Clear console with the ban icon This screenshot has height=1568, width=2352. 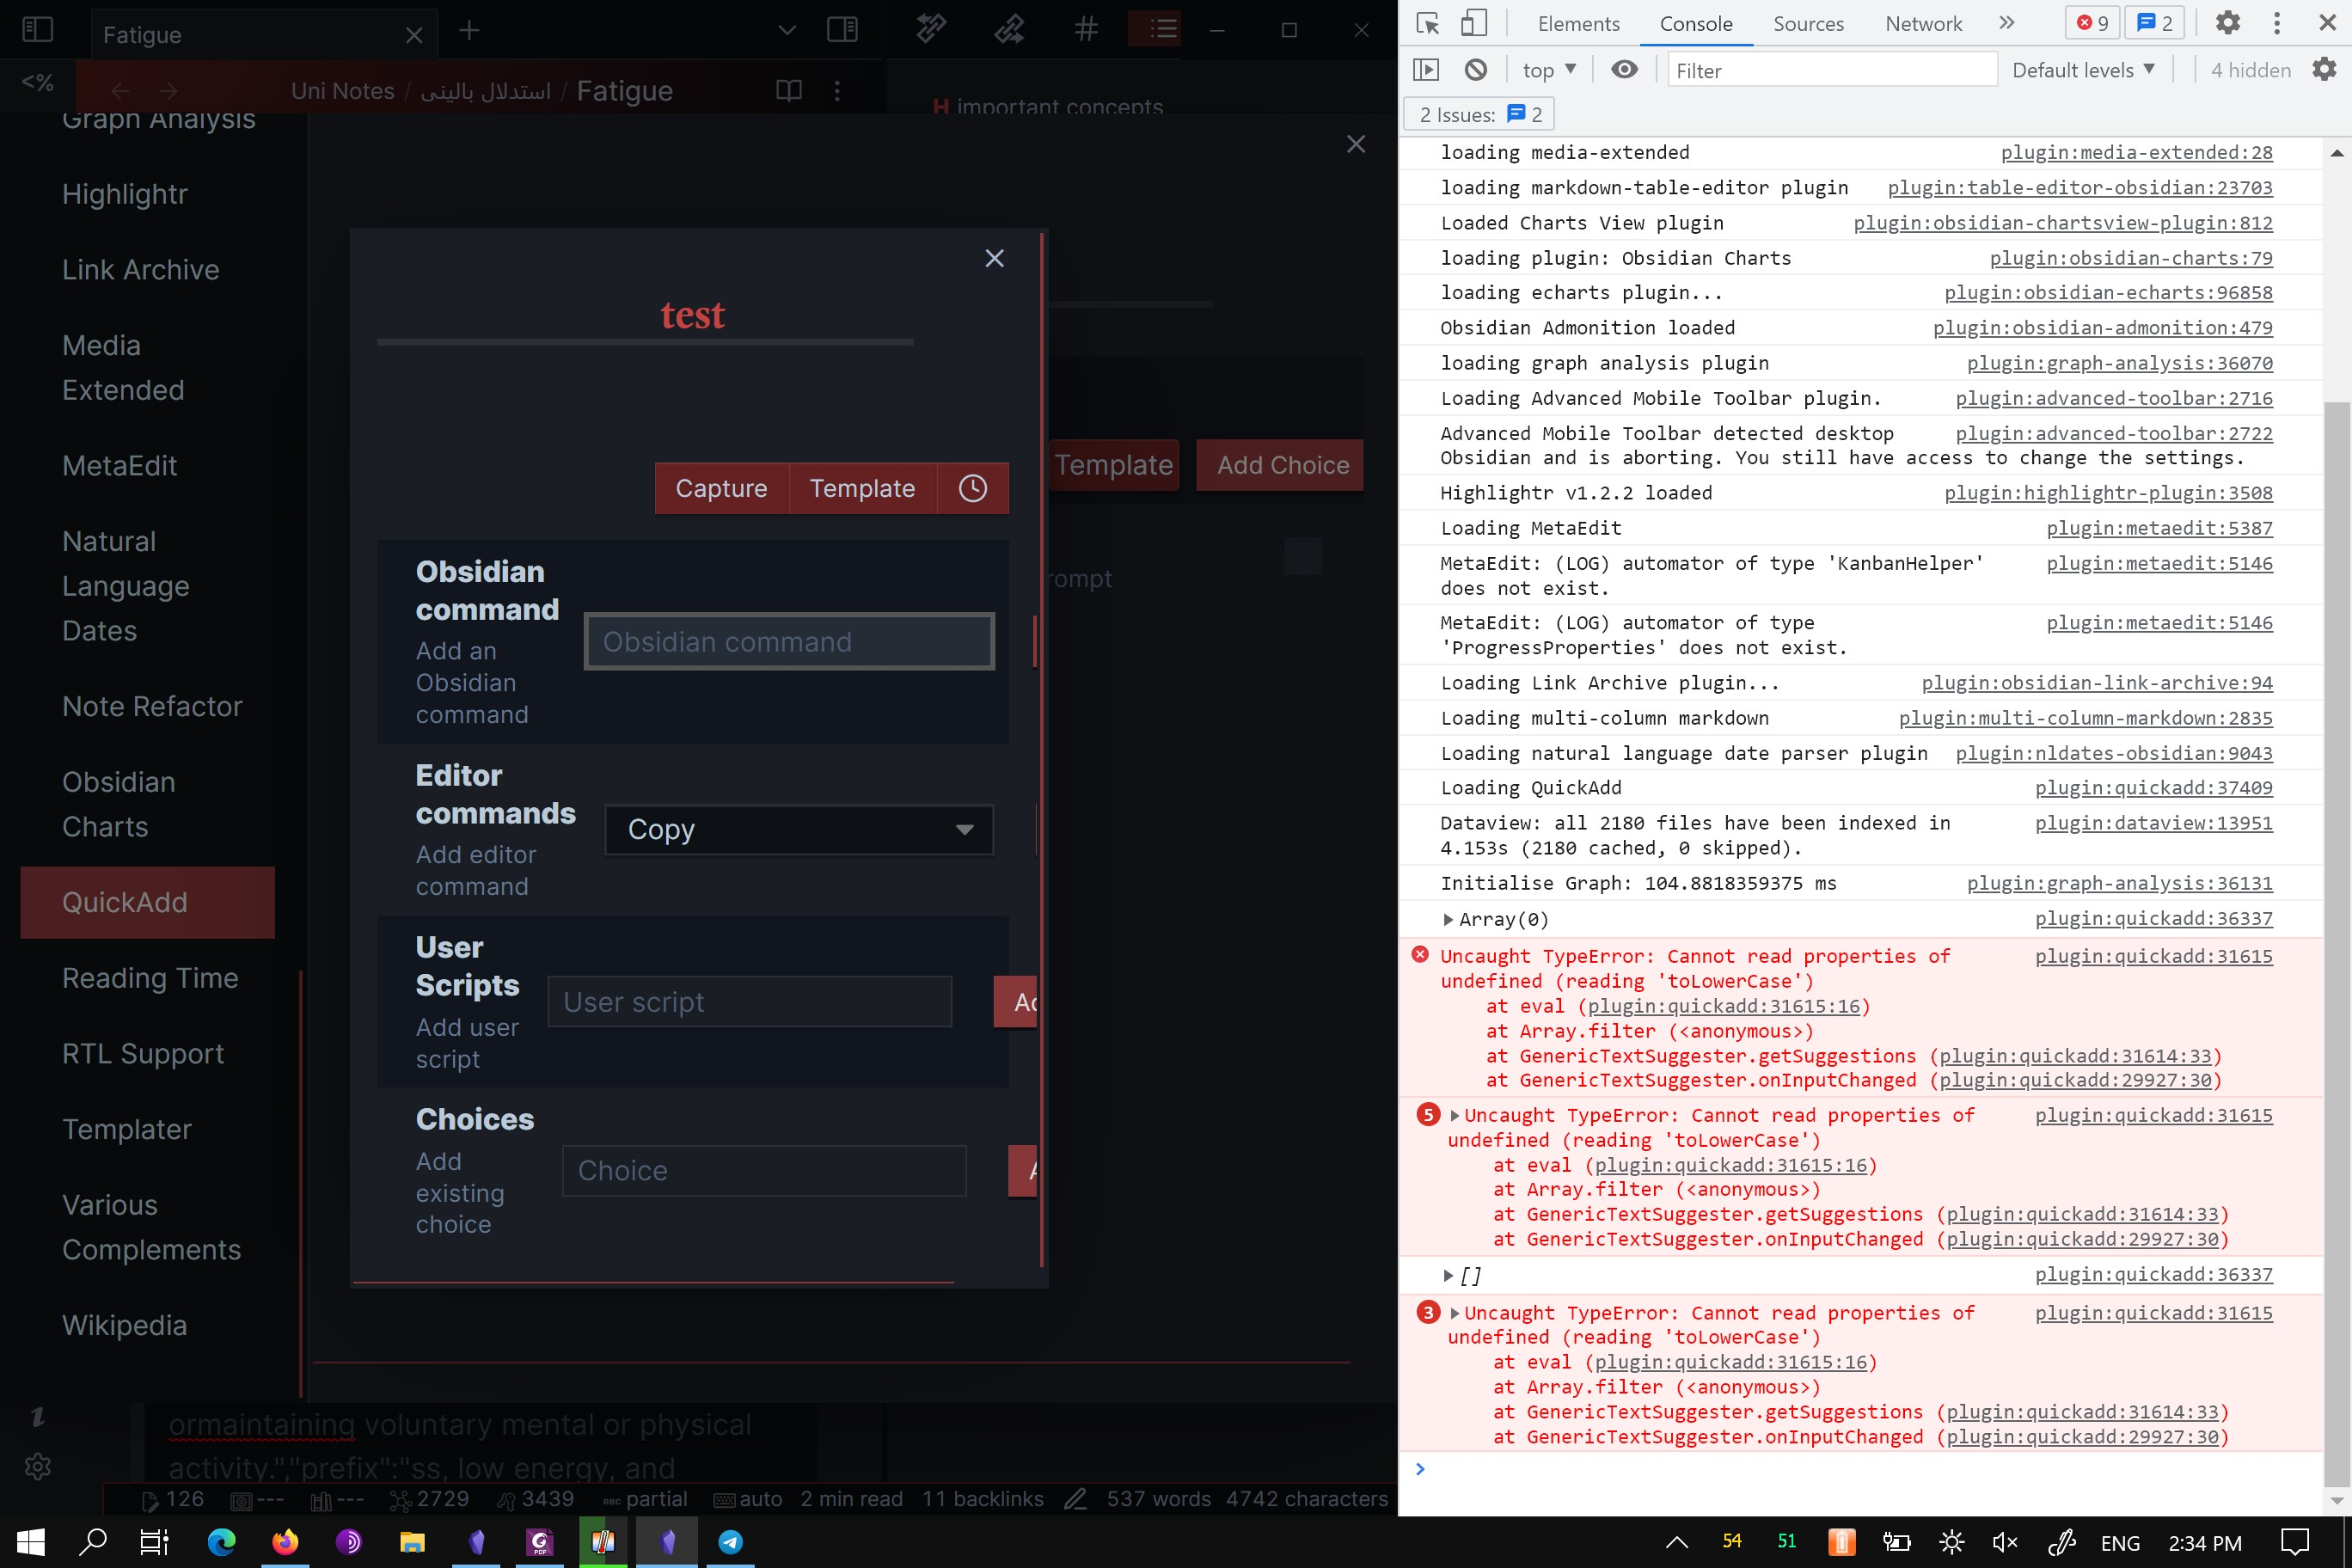1476,70
